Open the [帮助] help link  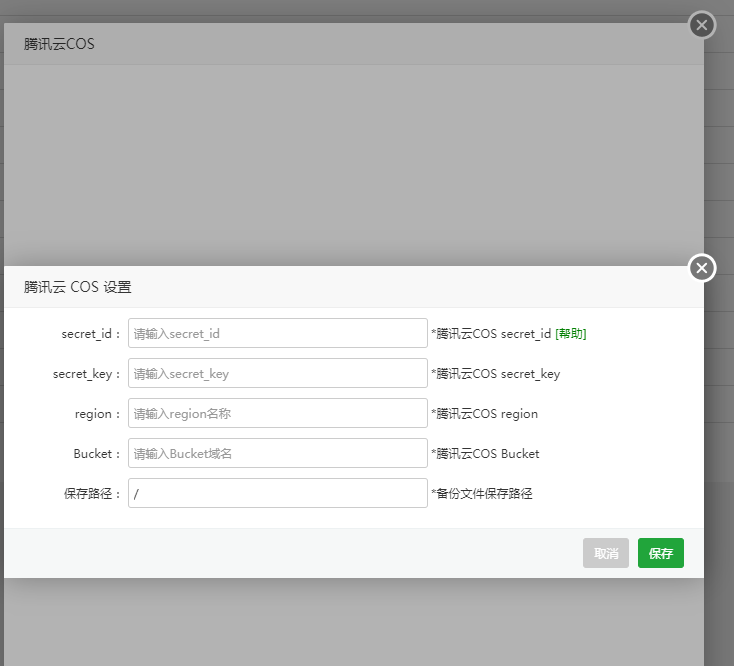point(571,334)
